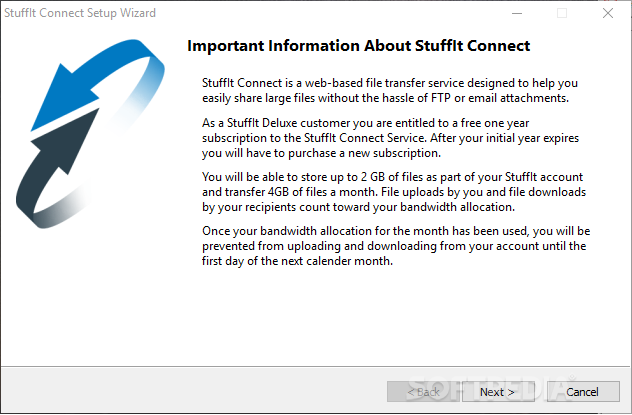Click the paragraph about 2 GB file storage

point(394,192)
